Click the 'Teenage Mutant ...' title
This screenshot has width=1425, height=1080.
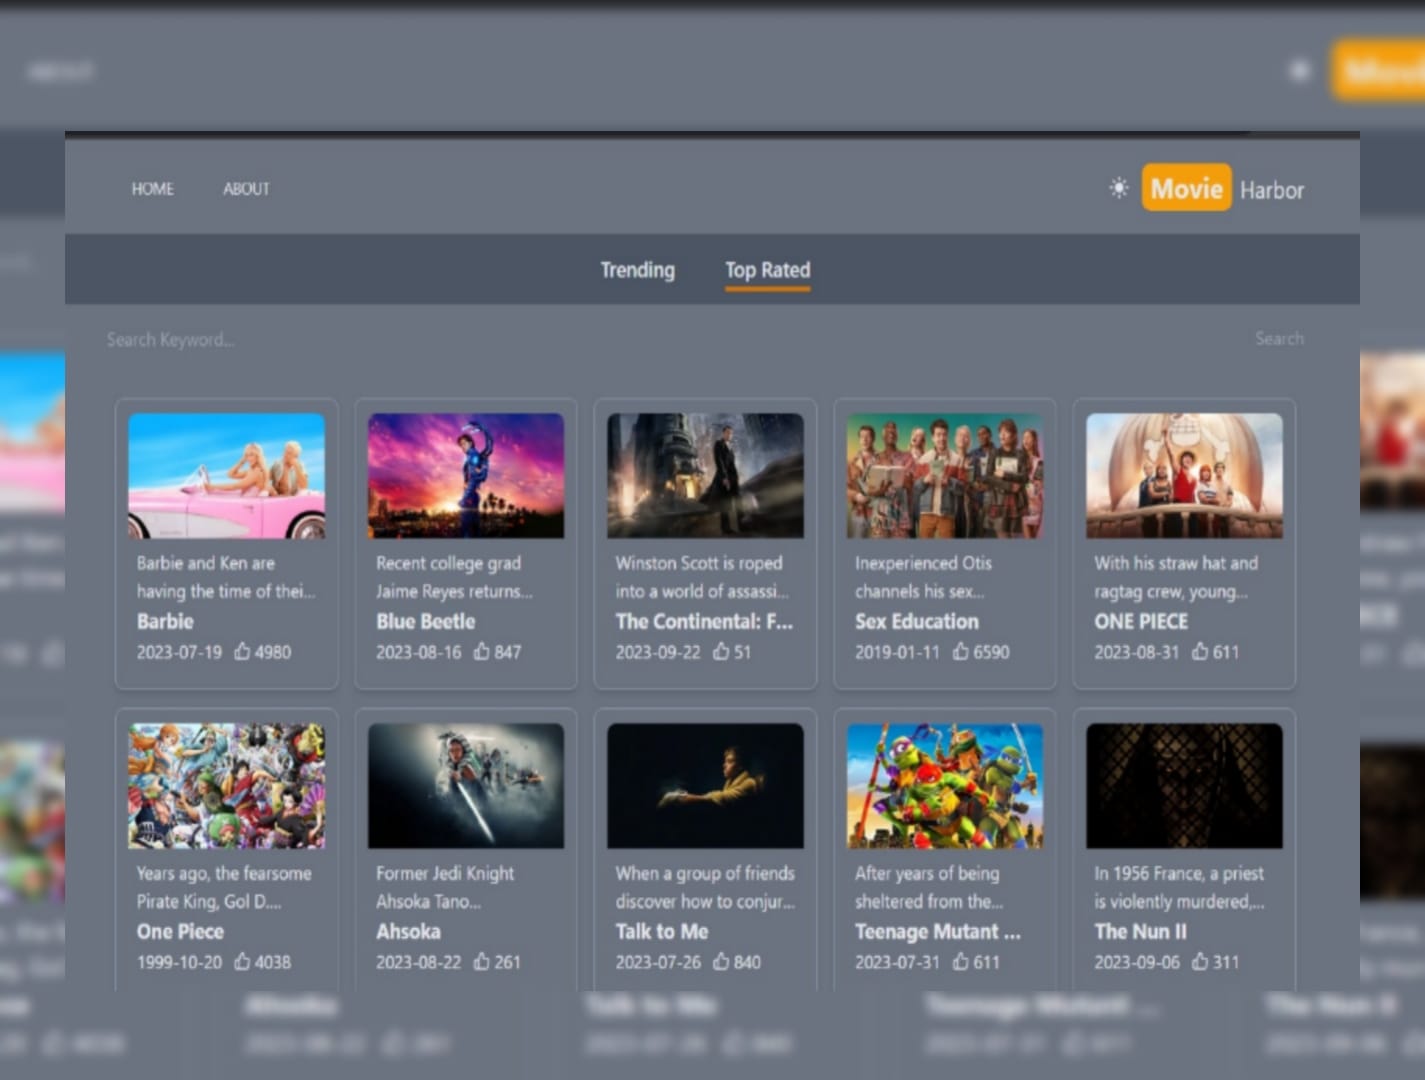(938, 931)
